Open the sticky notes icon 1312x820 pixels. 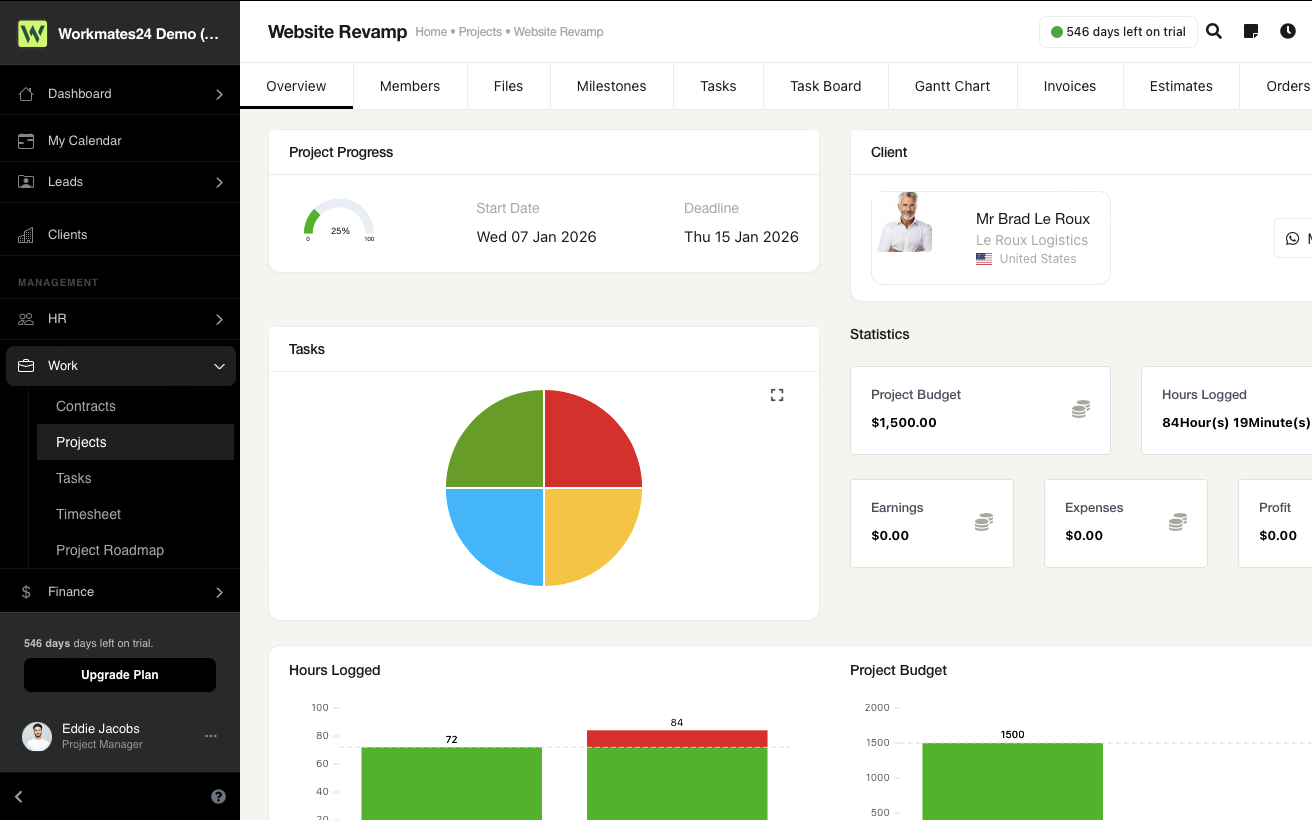(1251, 31)
